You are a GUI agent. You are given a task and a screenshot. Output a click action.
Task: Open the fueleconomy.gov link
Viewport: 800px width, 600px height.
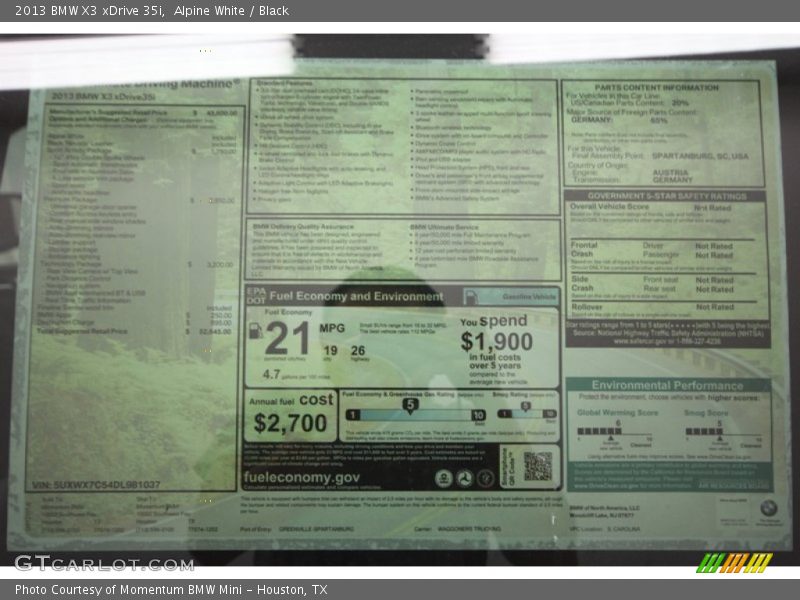tap(301, 478)
